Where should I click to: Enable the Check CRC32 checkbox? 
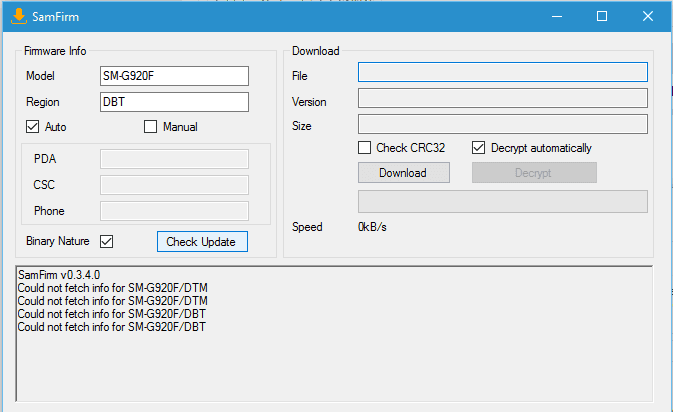pos(364,148)
